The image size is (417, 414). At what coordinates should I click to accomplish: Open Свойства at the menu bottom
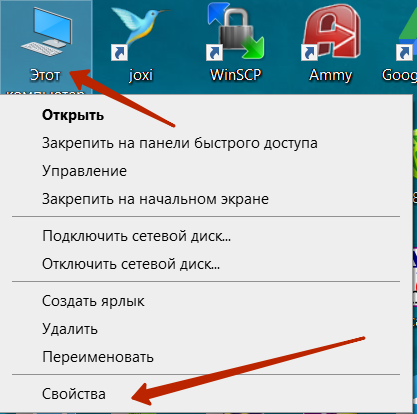click(x=74, y=394)
